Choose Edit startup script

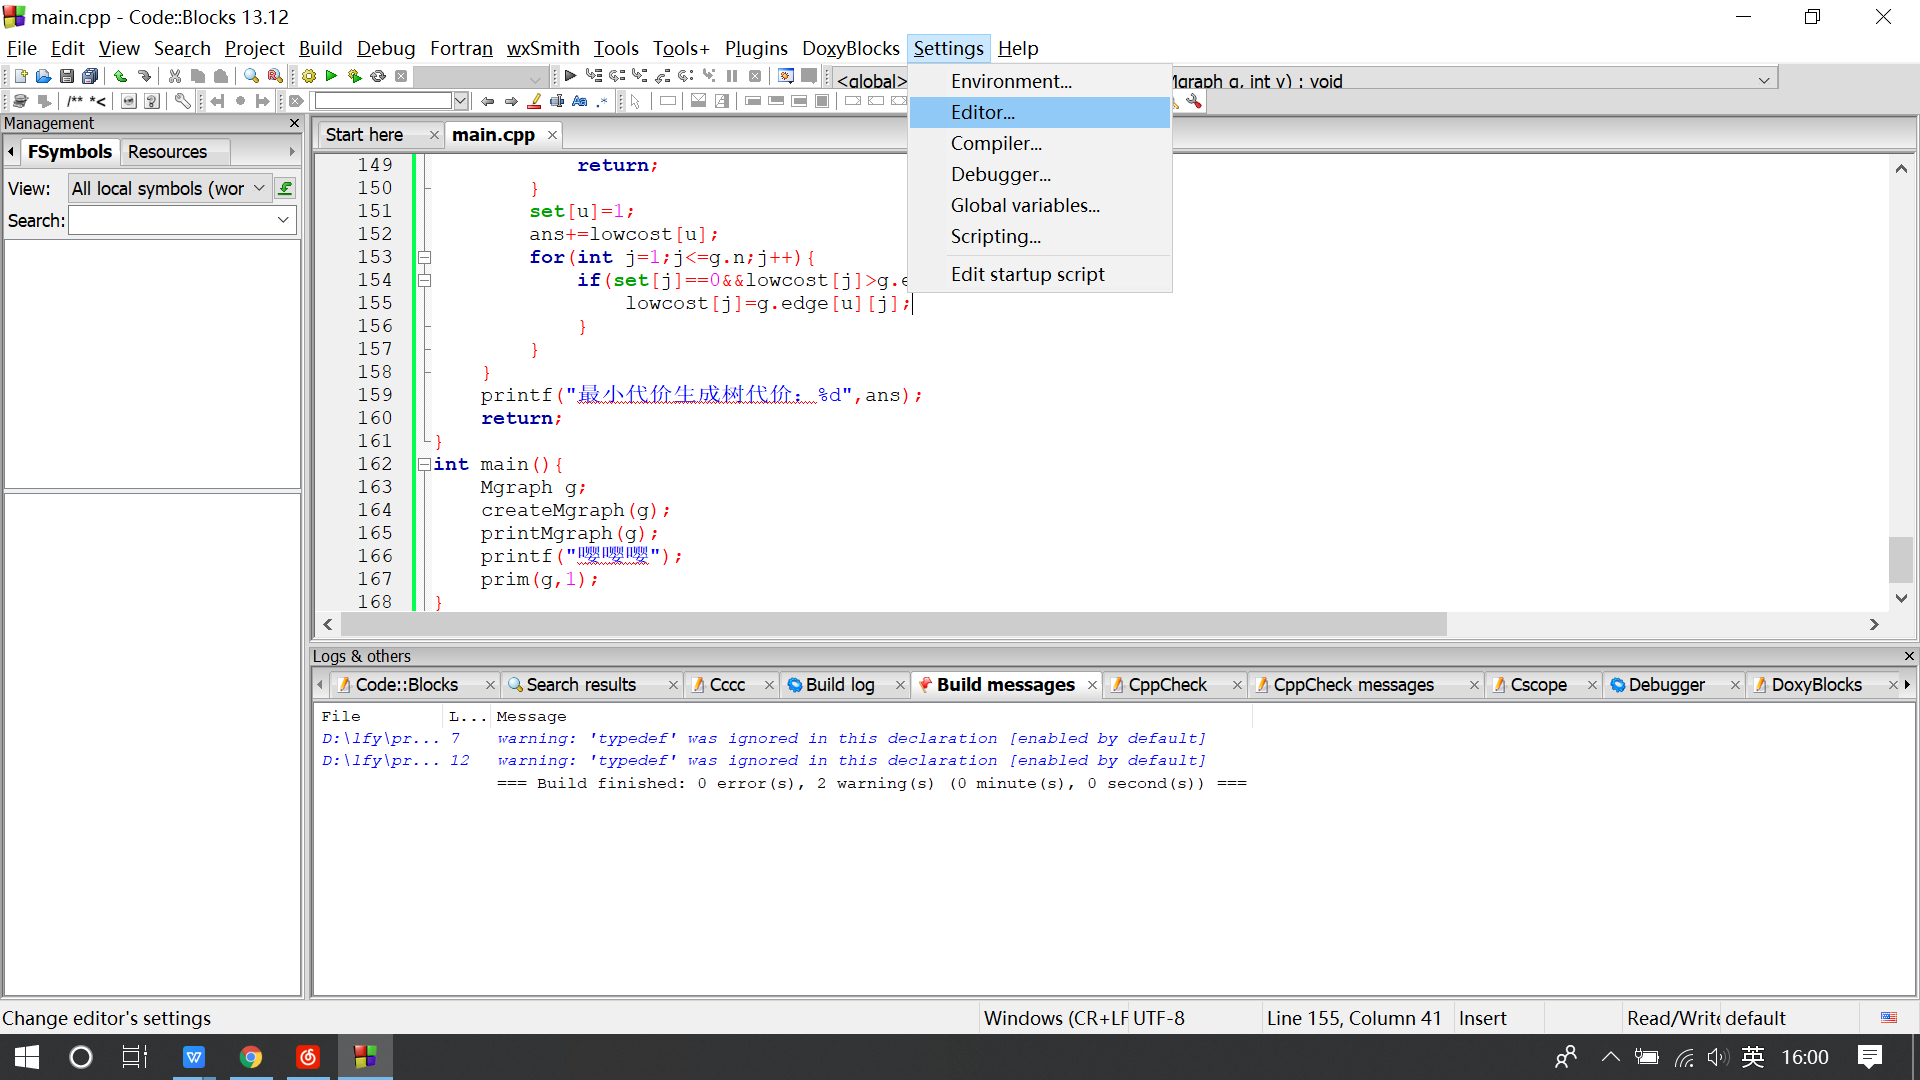1027,274
